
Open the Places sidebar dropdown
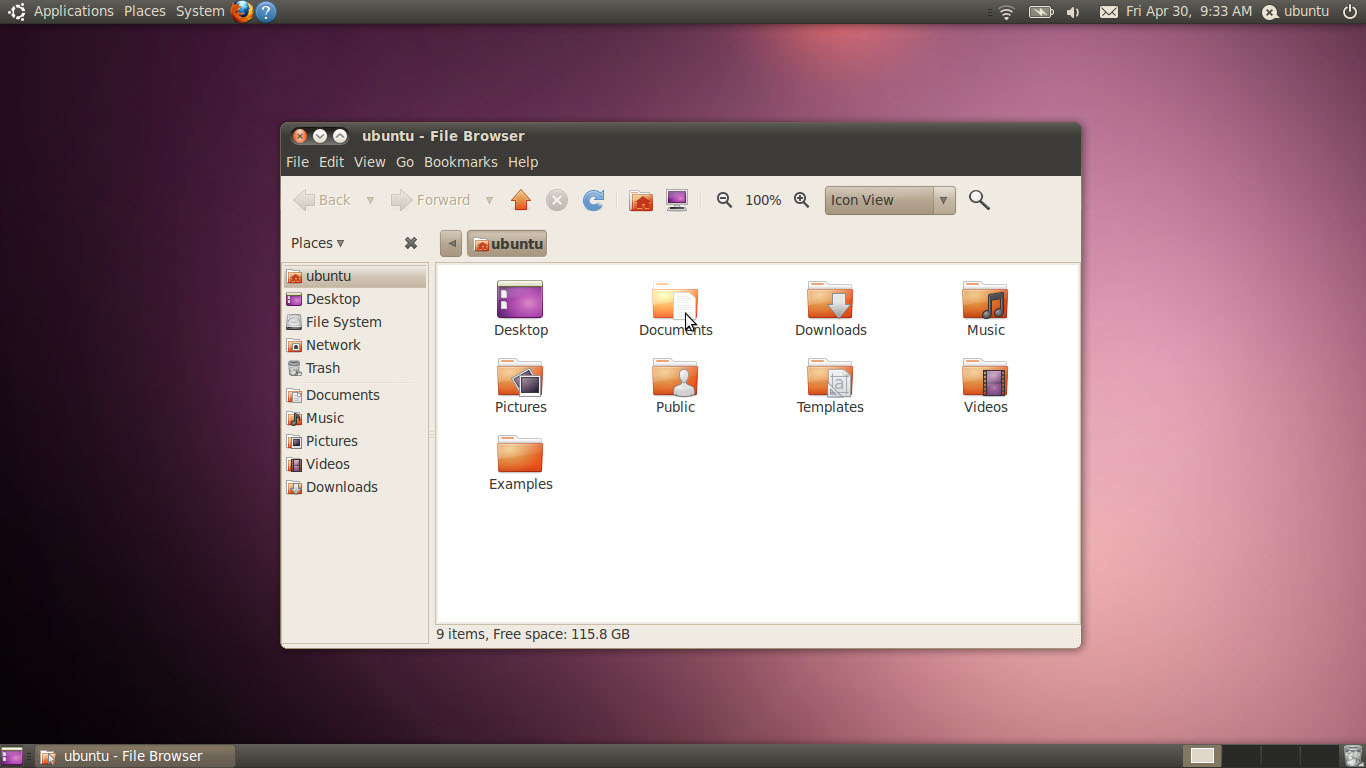click(317, 243)
